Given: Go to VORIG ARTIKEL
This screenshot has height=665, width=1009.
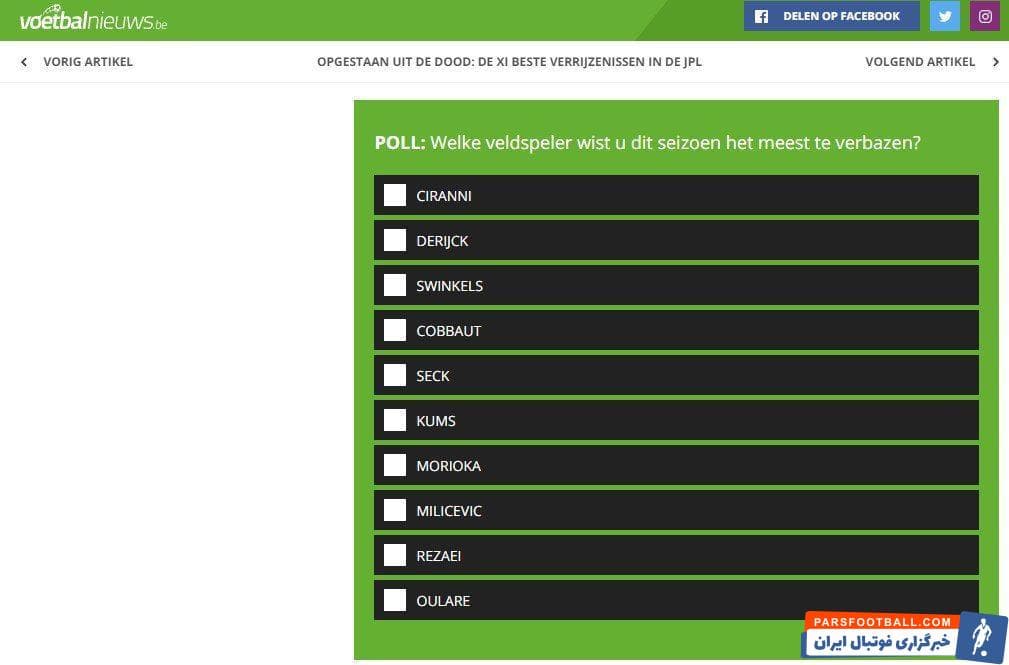Looking at the screenshot, I should 88,62.
